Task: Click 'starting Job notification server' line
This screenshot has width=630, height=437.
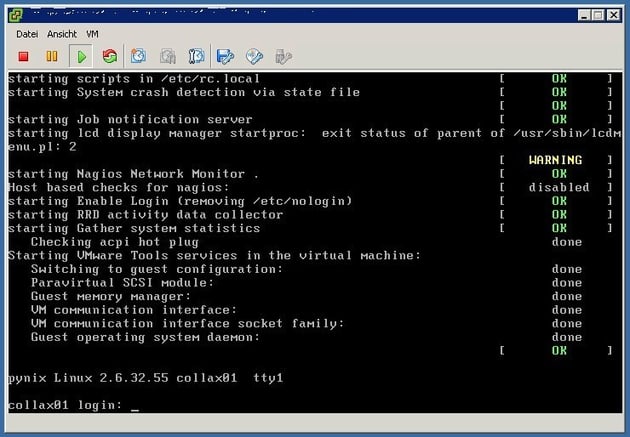Action: (130, 119)
